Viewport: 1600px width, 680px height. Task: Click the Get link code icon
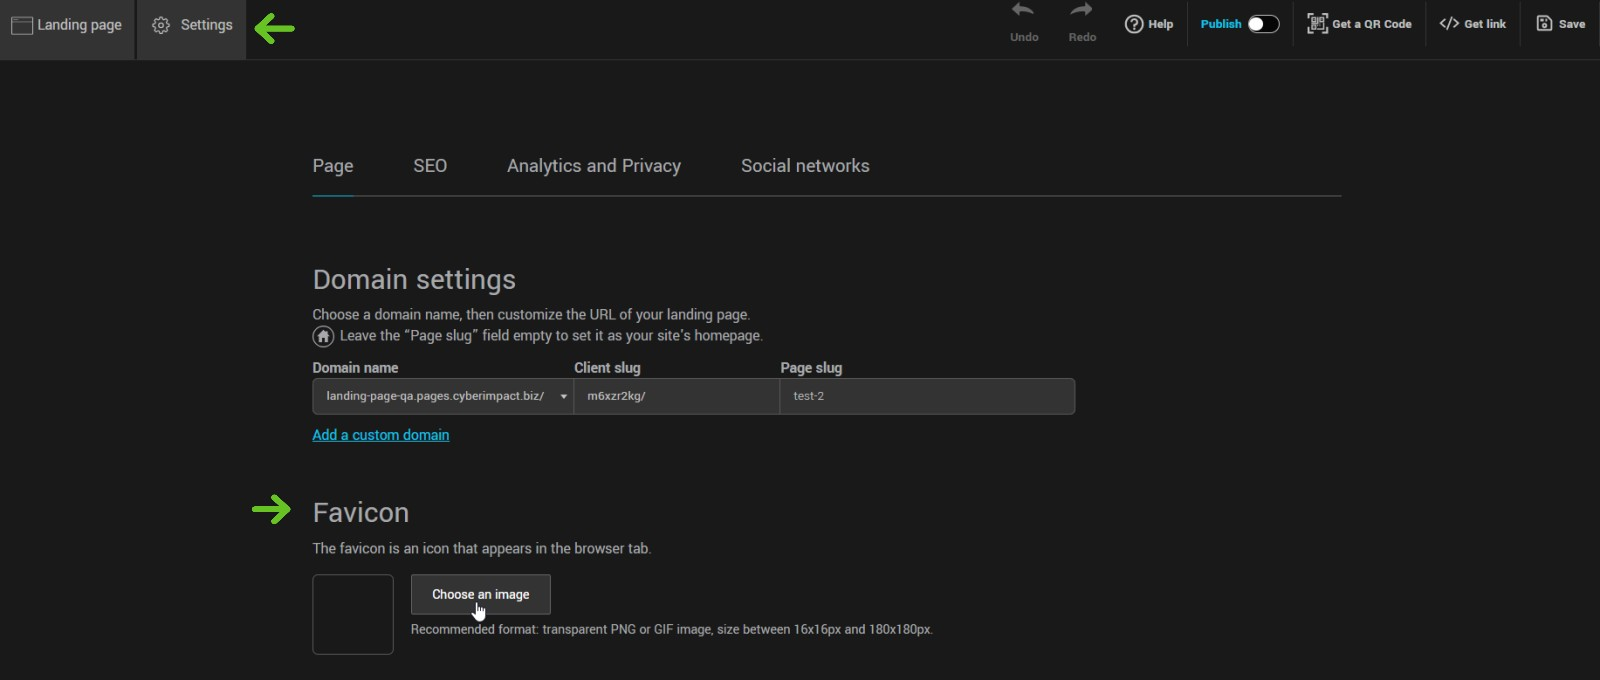pyautogui.click(x=1449, y=24)
